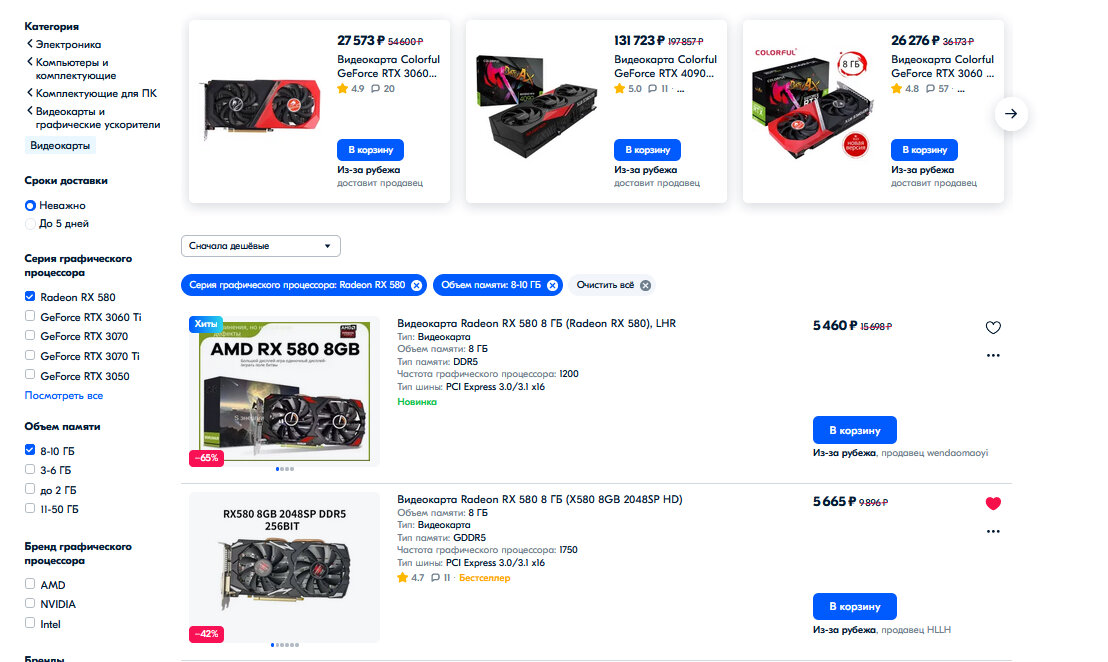Add the 5 460 ₽ RX 580 to cart
This screenshot has width=1108, height=662.
(x=854, y=430)
